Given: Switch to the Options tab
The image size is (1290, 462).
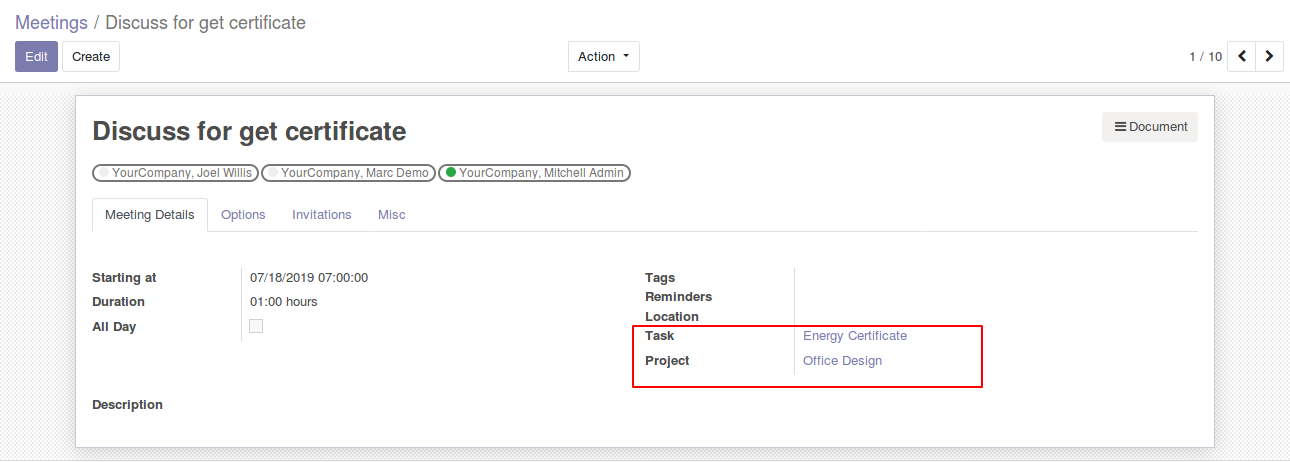Looking at the screenshot, I should (x=243, y=214).
